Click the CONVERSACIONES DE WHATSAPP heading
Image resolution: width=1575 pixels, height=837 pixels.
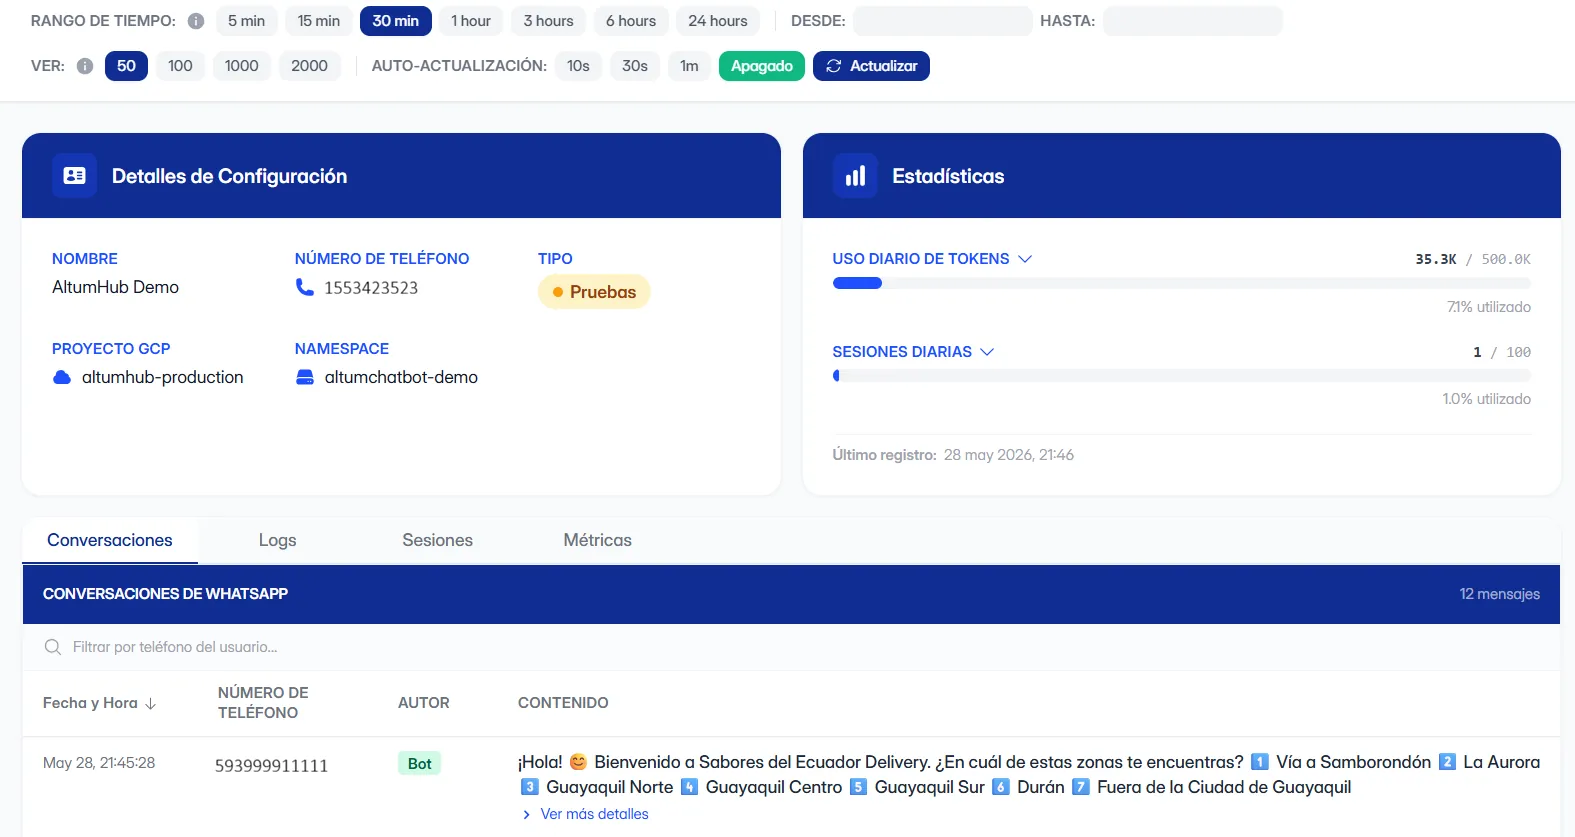pyautogui.click(x=165, y=594)
